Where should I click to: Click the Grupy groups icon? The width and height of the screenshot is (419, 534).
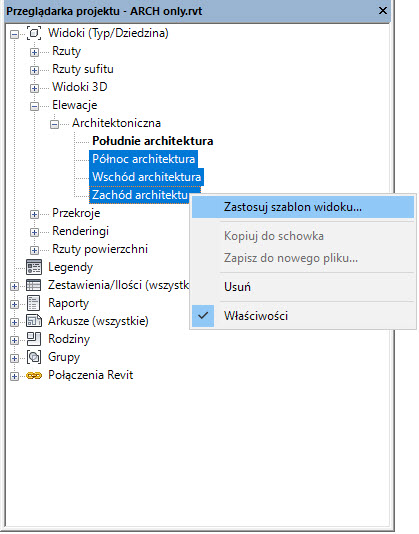coord(34,357)
